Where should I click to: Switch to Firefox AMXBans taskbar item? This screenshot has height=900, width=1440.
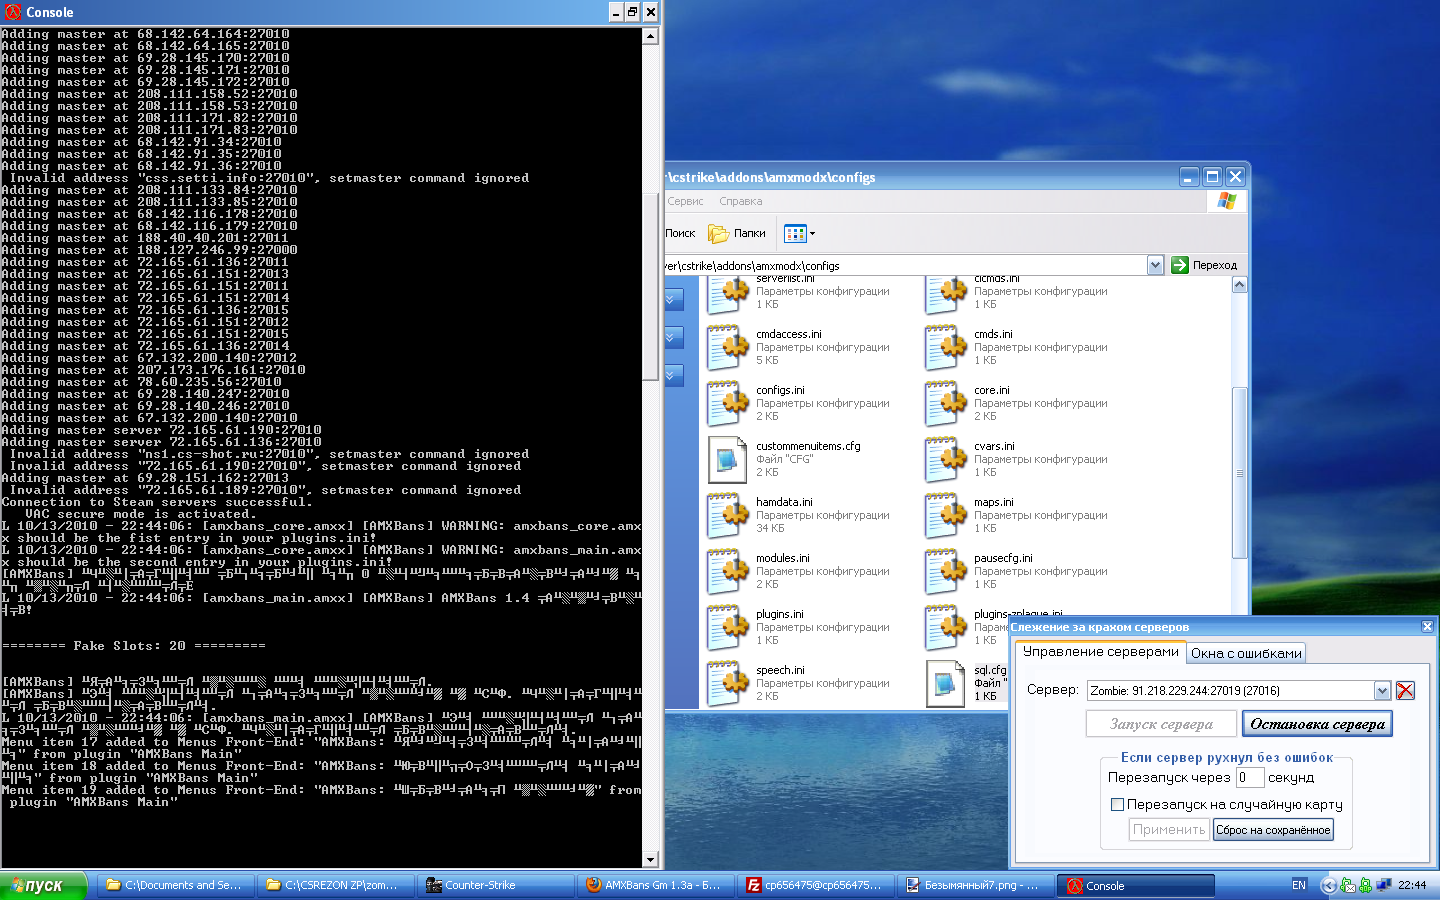coord(655,885)
